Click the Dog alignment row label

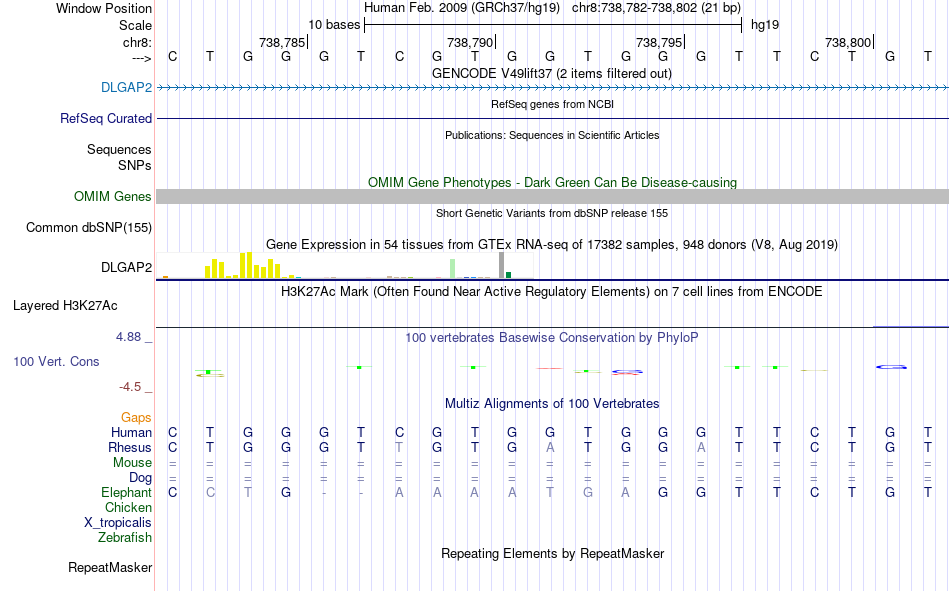140,478
